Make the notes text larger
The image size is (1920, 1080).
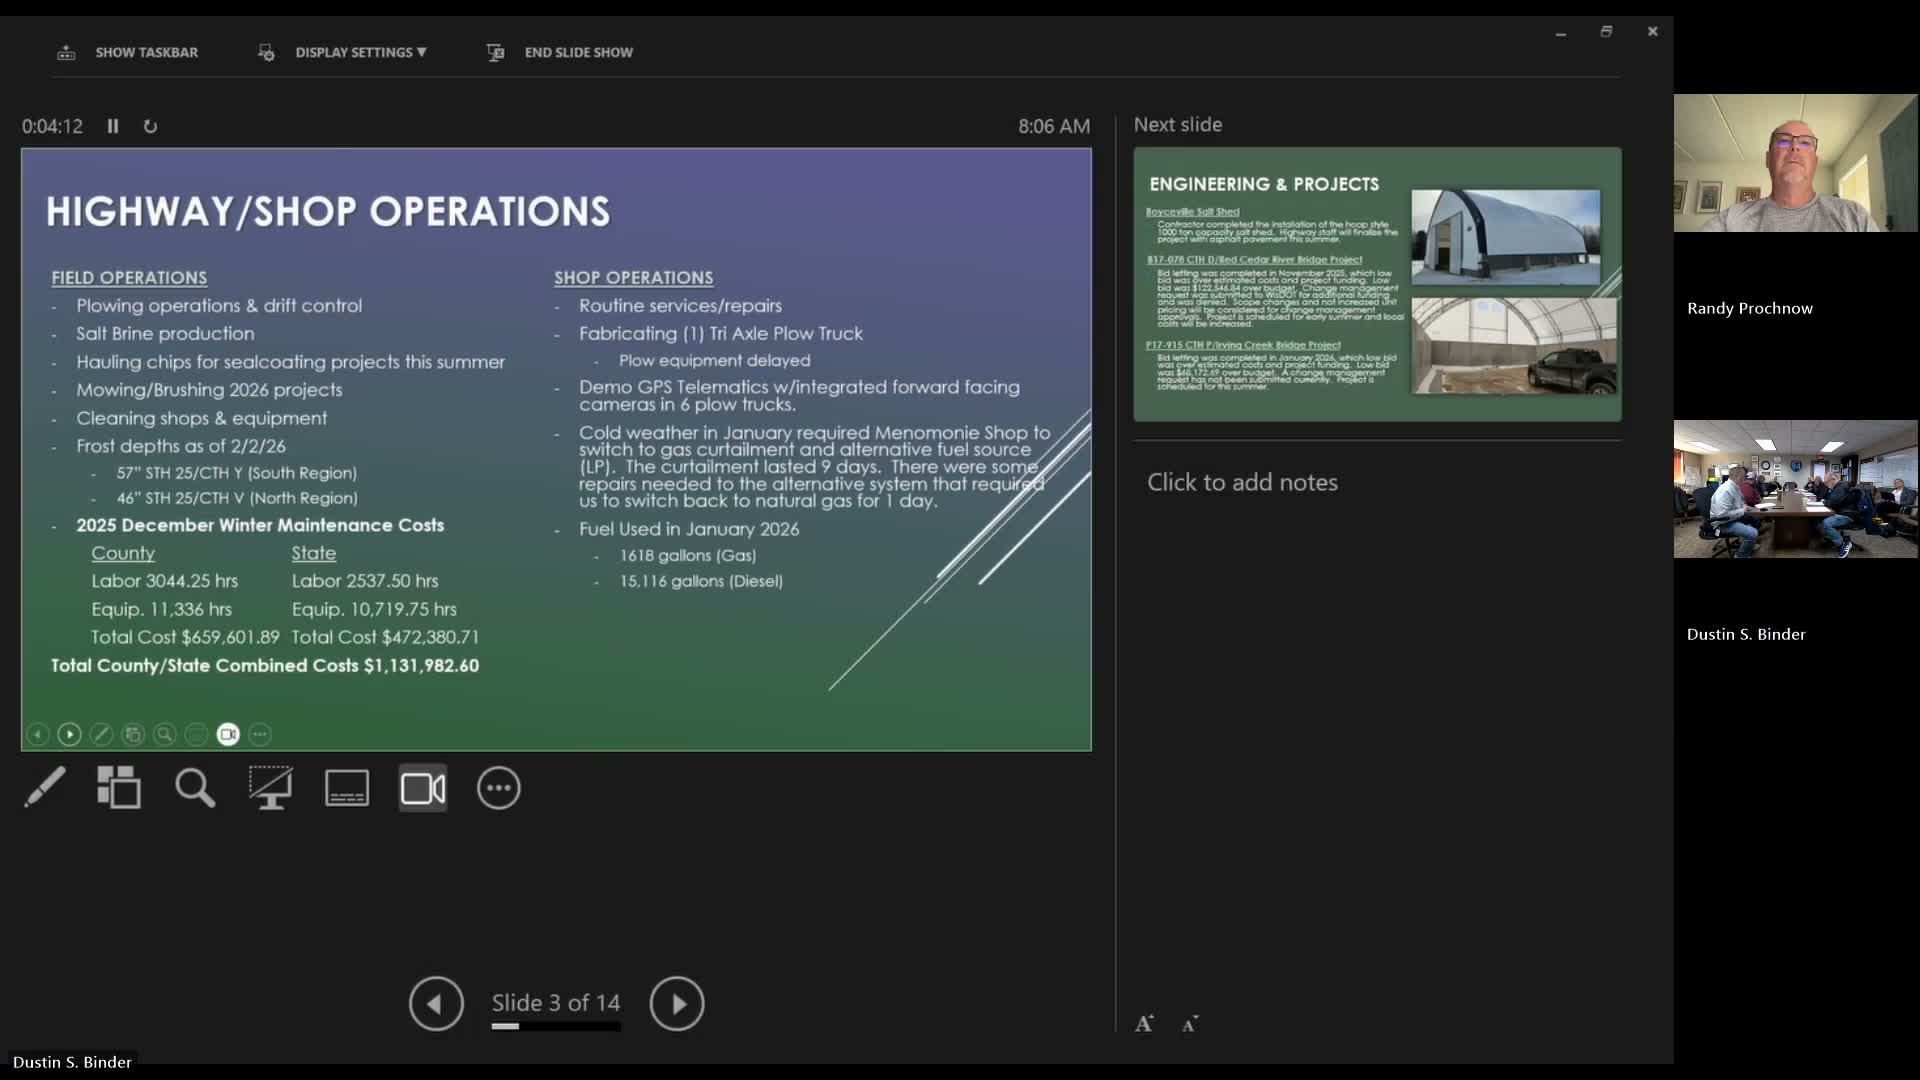pyautogui.click(x=1144, y=1023)
